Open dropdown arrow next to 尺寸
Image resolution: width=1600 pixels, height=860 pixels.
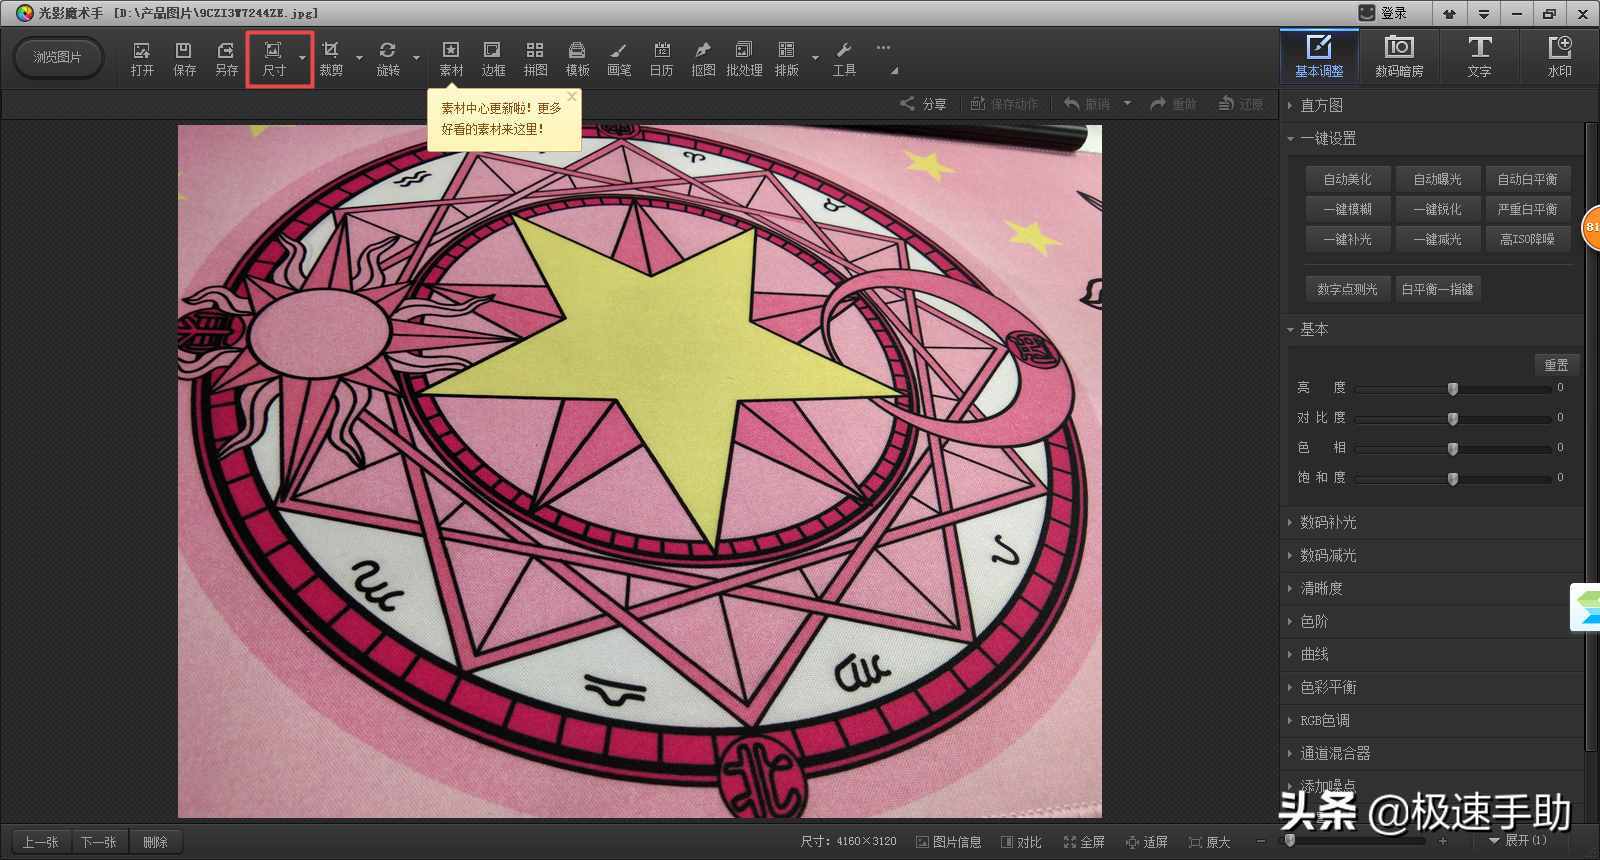click(302, 58)
